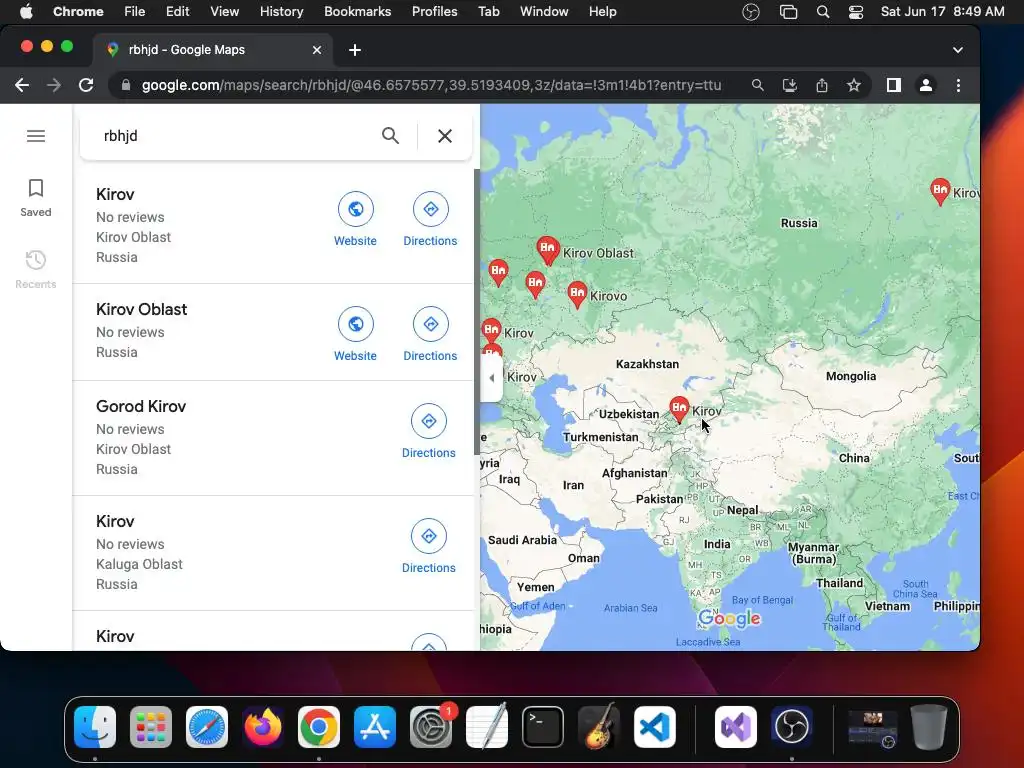Open the Kirov Oblast result title
The height and width of the screenshot is (768, 1024).
pos(142,309)
